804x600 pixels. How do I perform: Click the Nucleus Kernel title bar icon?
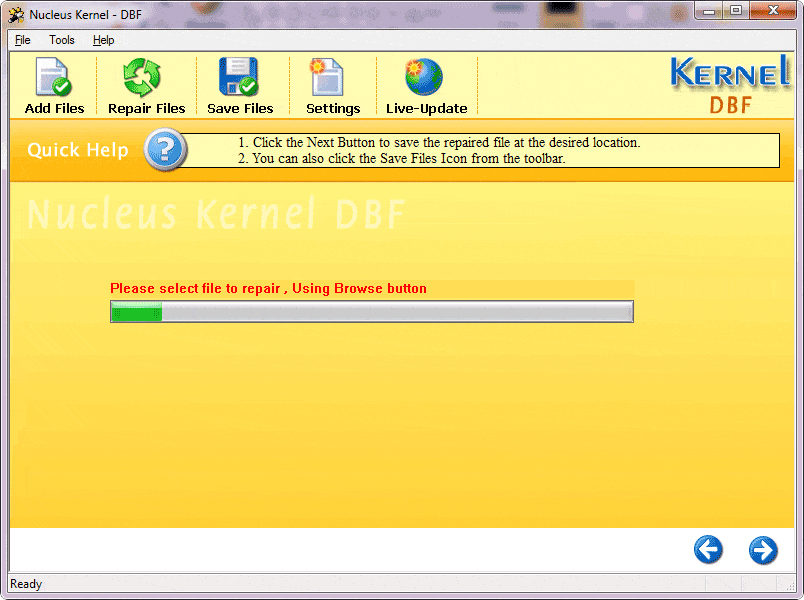coord(16,14)
